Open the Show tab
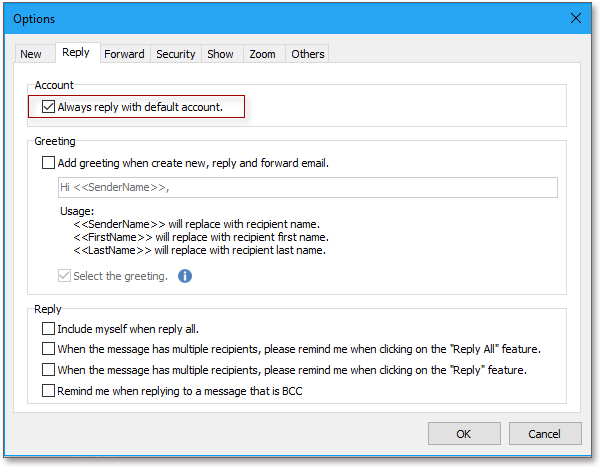The width and height of the screenshot is (601, 468). pos(220,54)
